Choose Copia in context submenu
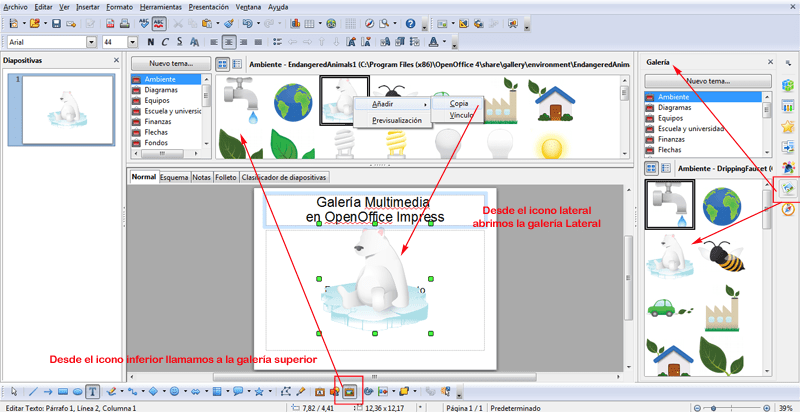The width and height of the screenshot is (800, 412). point(458,104)
